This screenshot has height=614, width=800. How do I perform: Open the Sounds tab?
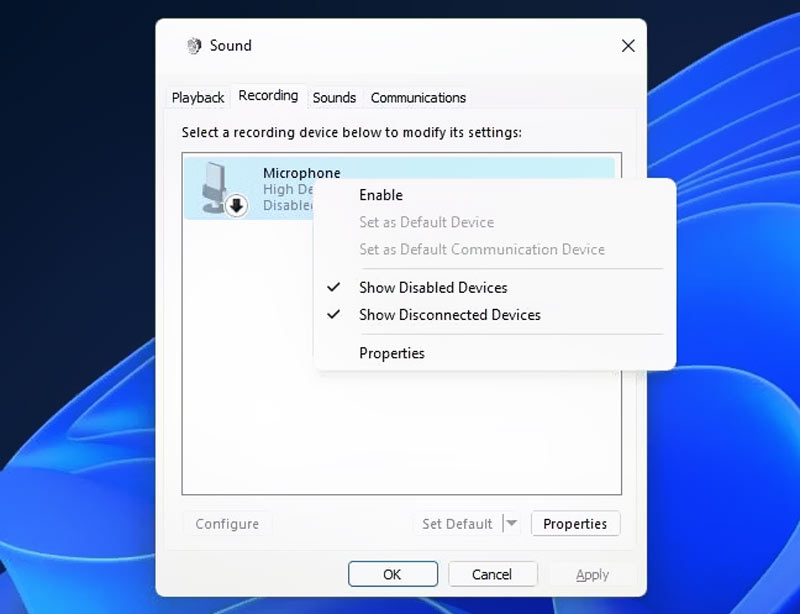[334, 98]
